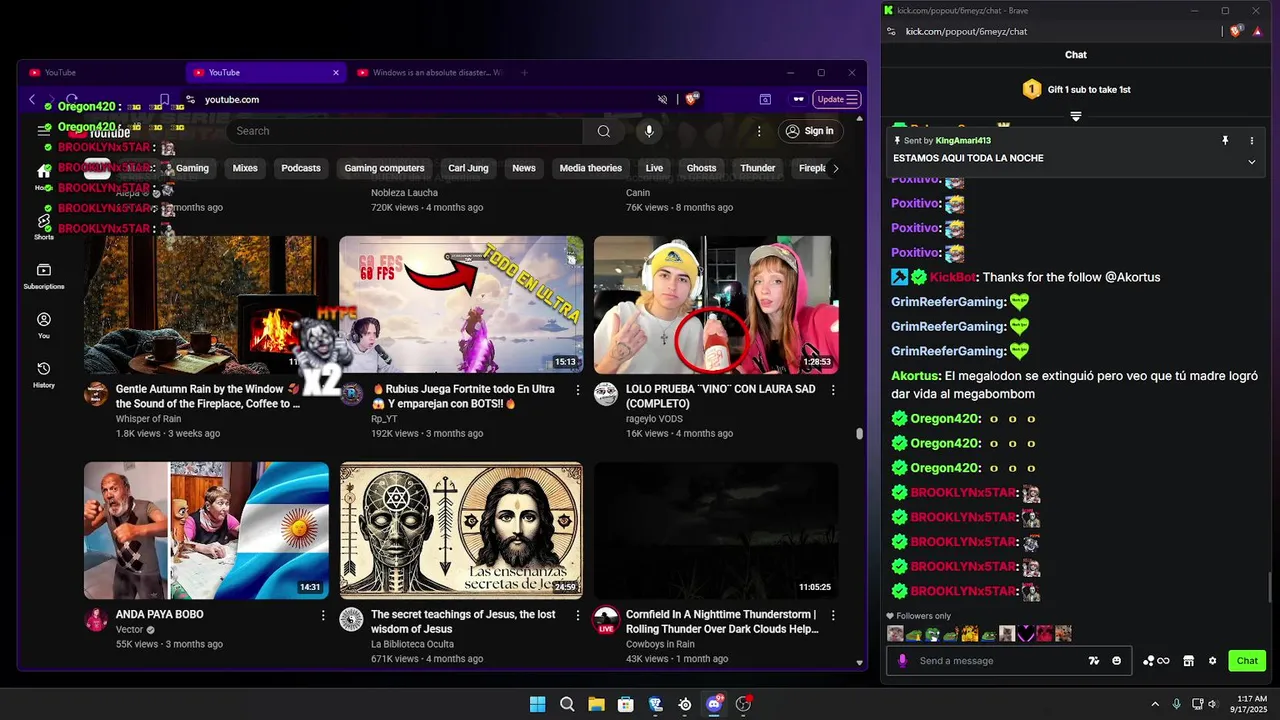Open options for the Rubius Fortnite video
1280x720 pixels.
pos(577,390)
